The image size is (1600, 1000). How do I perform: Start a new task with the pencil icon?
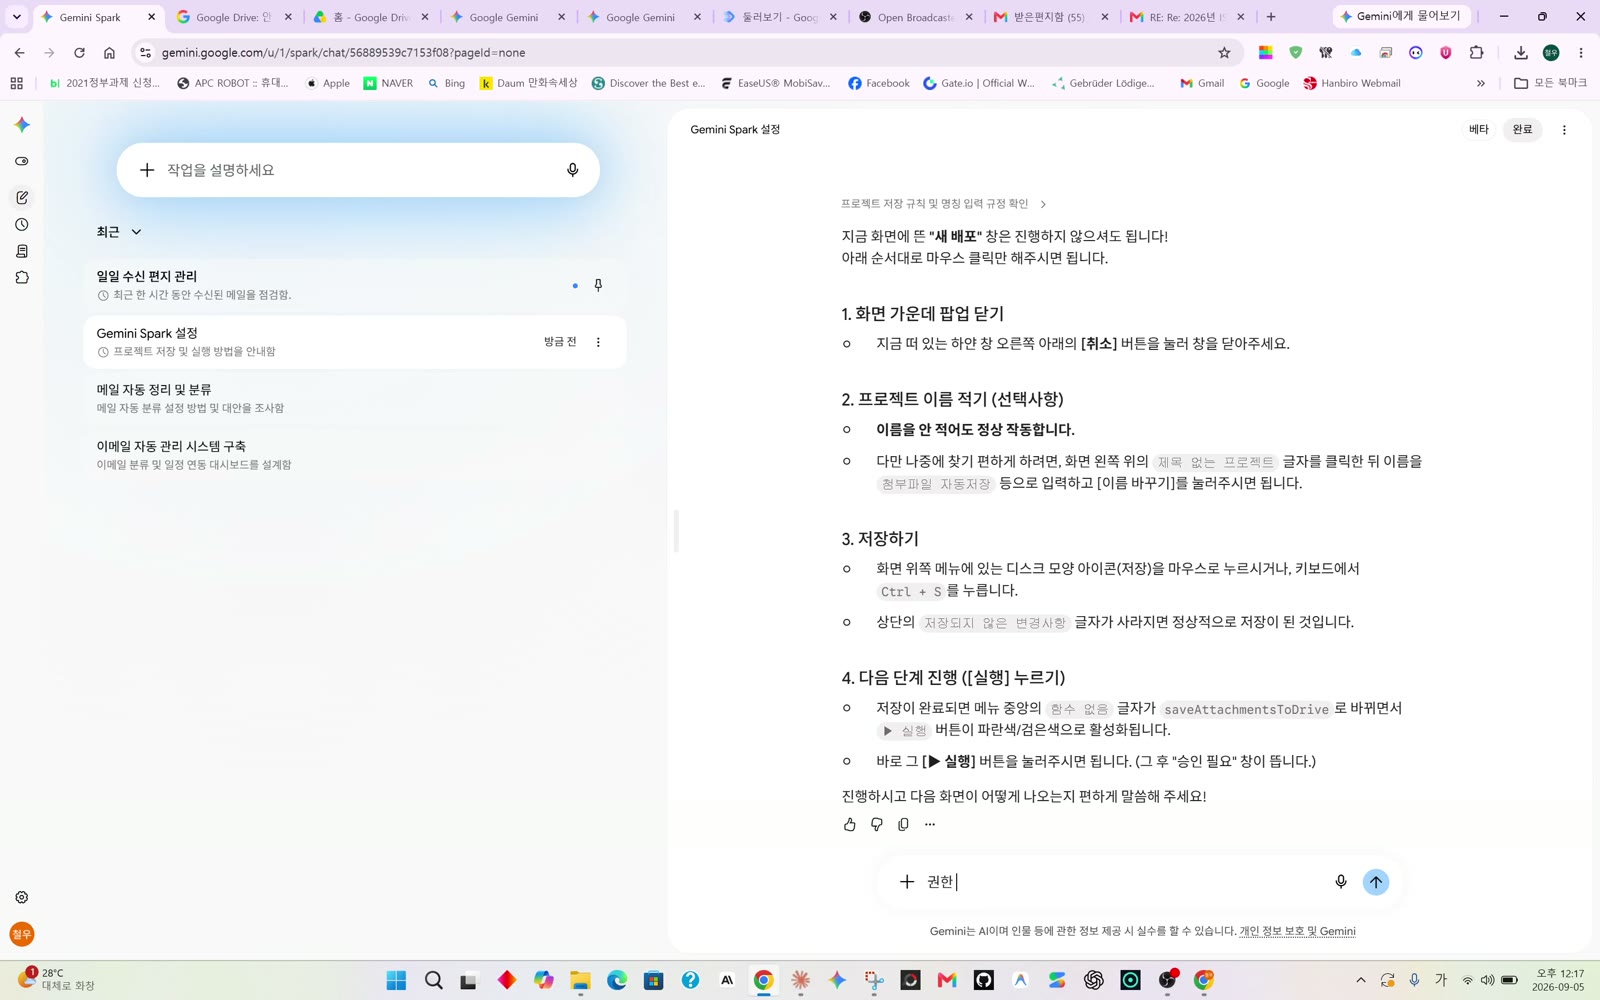point(22,198)
